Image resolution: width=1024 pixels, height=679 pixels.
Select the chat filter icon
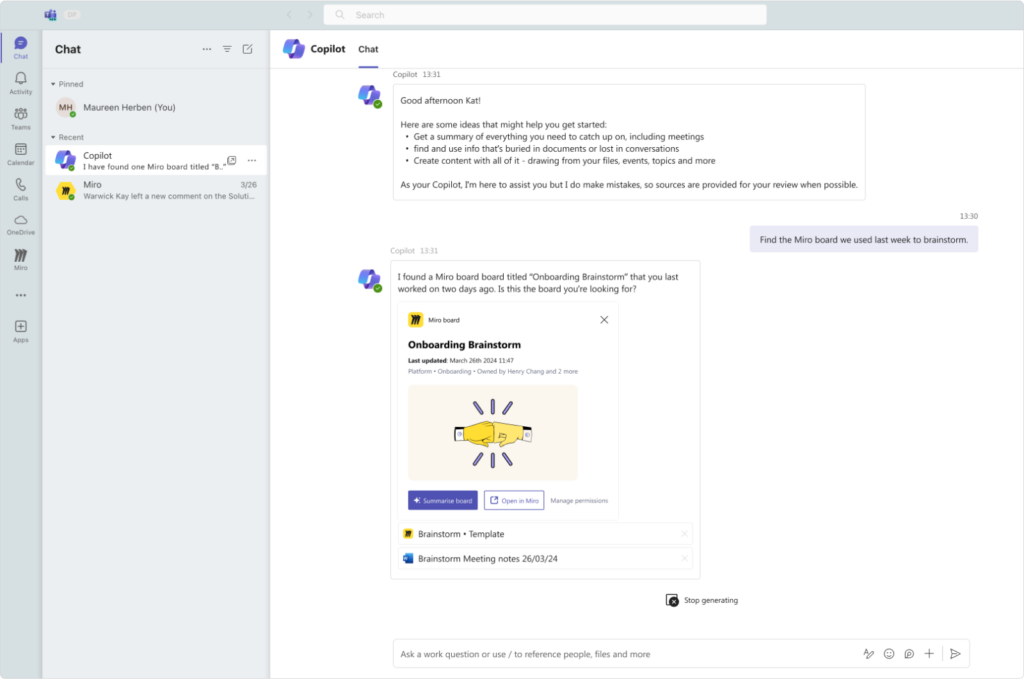[x=228, y=48]
